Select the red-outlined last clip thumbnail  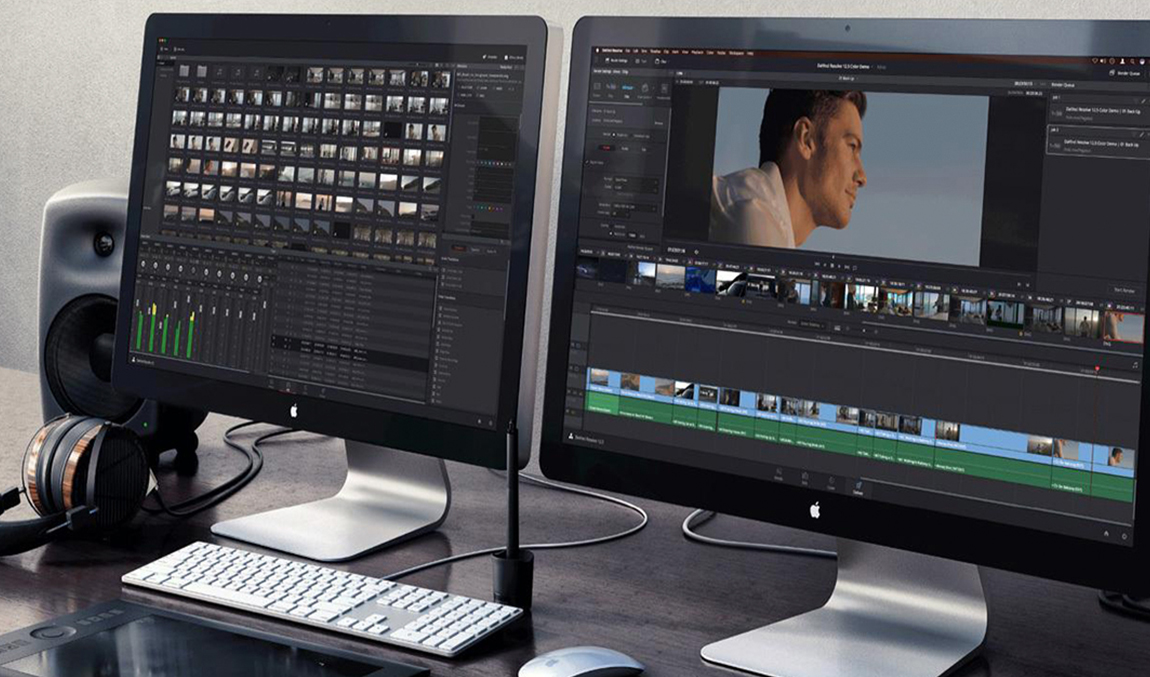coord(1124,328)
